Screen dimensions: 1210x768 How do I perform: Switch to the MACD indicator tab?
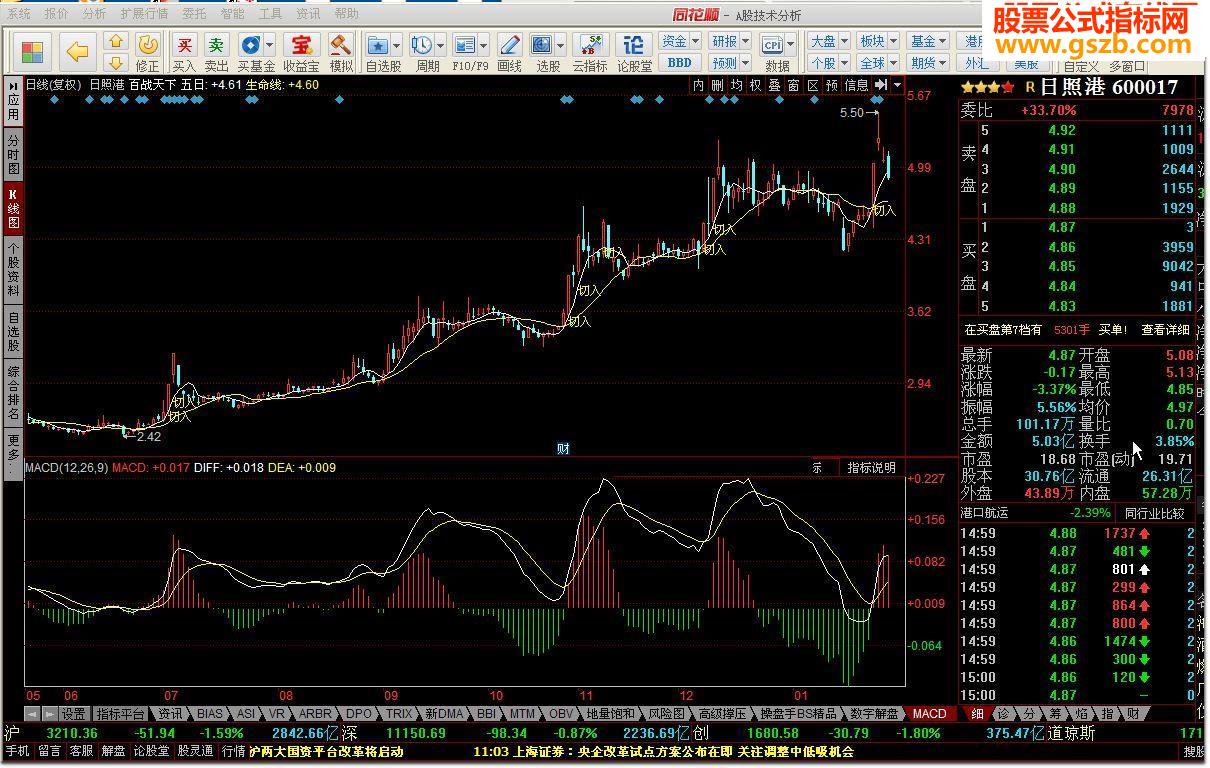tap(929, 714)
